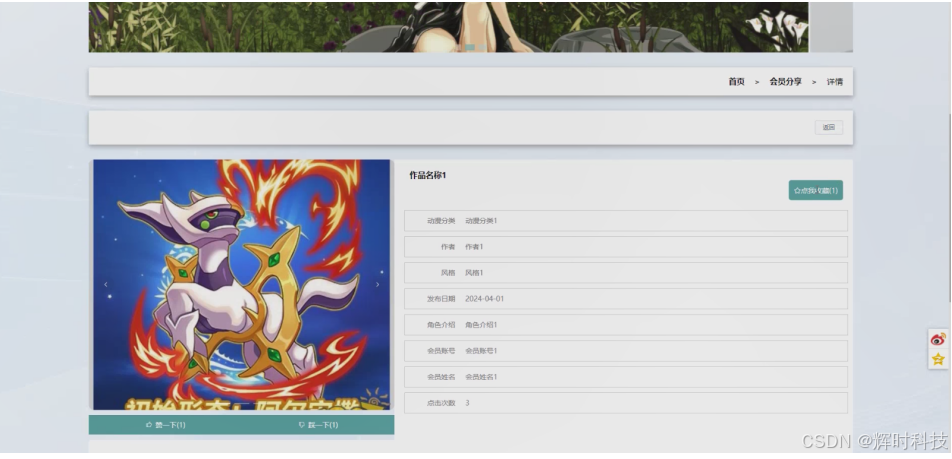Click the top banner image
Screen dimensions: 952x459
tap(448, 26)
